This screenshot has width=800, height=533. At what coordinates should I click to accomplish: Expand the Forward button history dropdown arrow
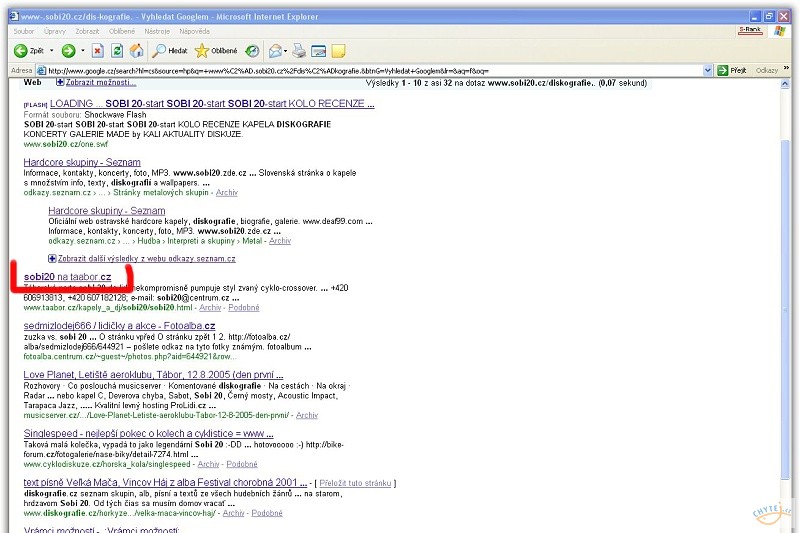coord(83,50)
